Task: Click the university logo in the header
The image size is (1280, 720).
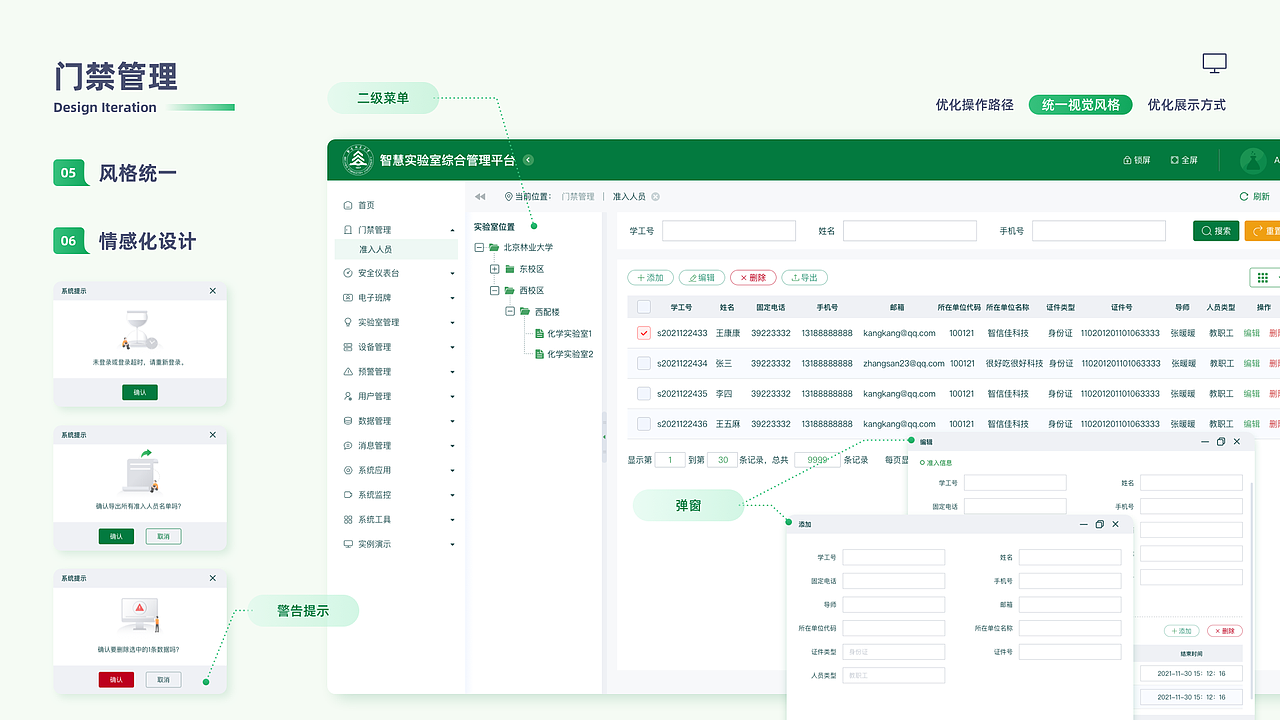Action: (x=358, y=160)
